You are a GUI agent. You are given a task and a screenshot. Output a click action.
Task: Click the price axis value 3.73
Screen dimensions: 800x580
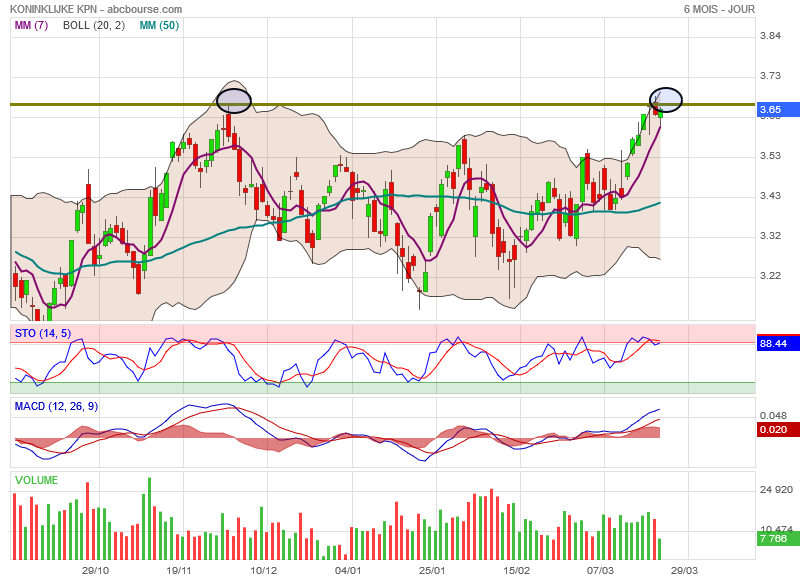click(x=770, y=75)
